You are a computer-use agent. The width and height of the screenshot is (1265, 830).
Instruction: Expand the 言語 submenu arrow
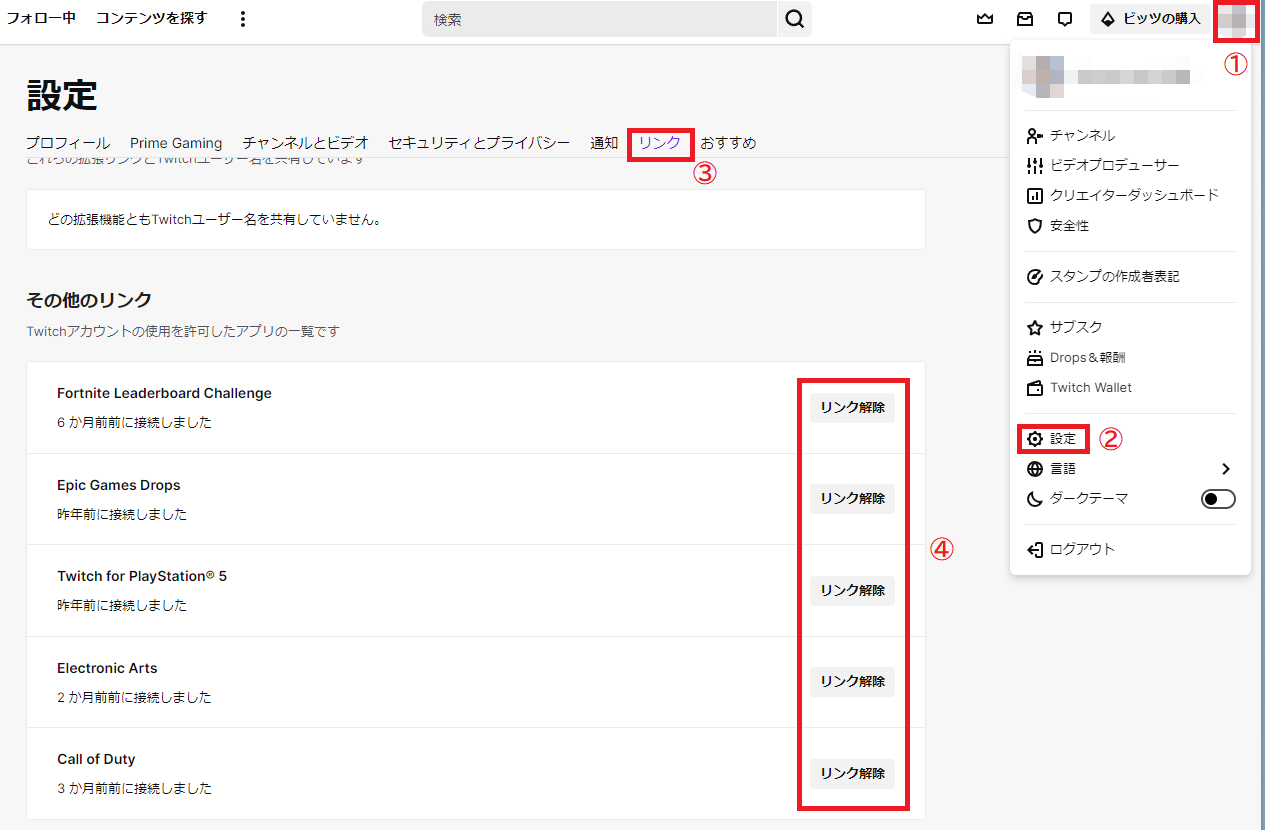(x=1226, y=469)
